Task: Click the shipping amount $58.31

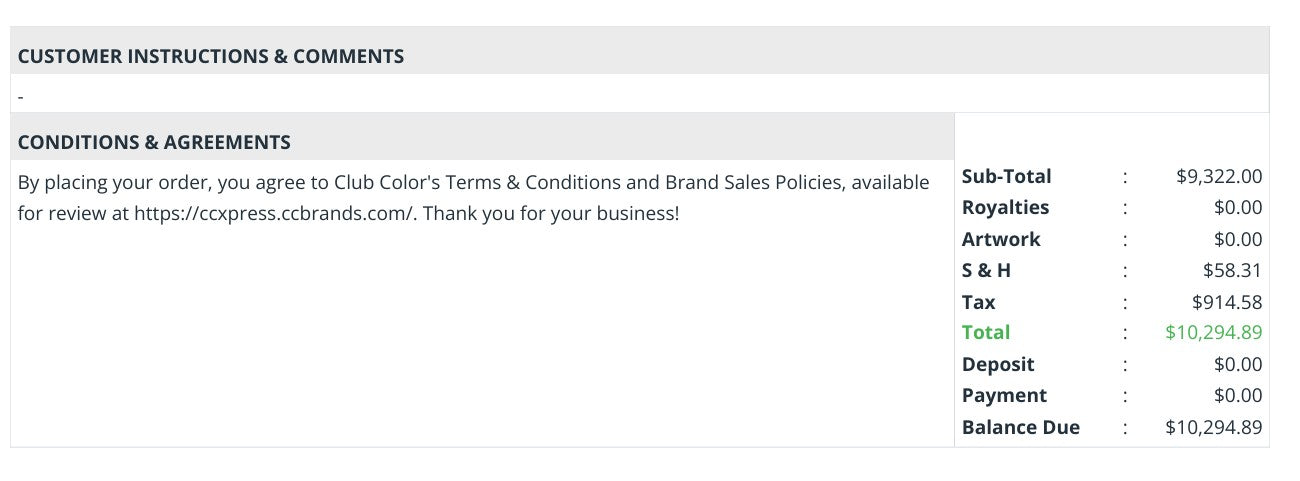Action: (1233, 270)
